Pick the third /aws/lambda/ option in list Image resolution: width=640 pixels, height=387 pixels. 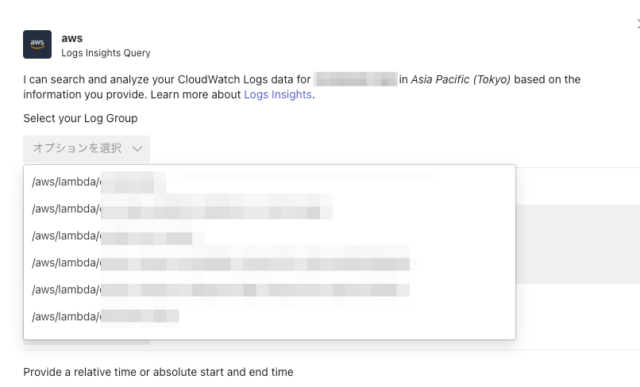coord(269,236)
